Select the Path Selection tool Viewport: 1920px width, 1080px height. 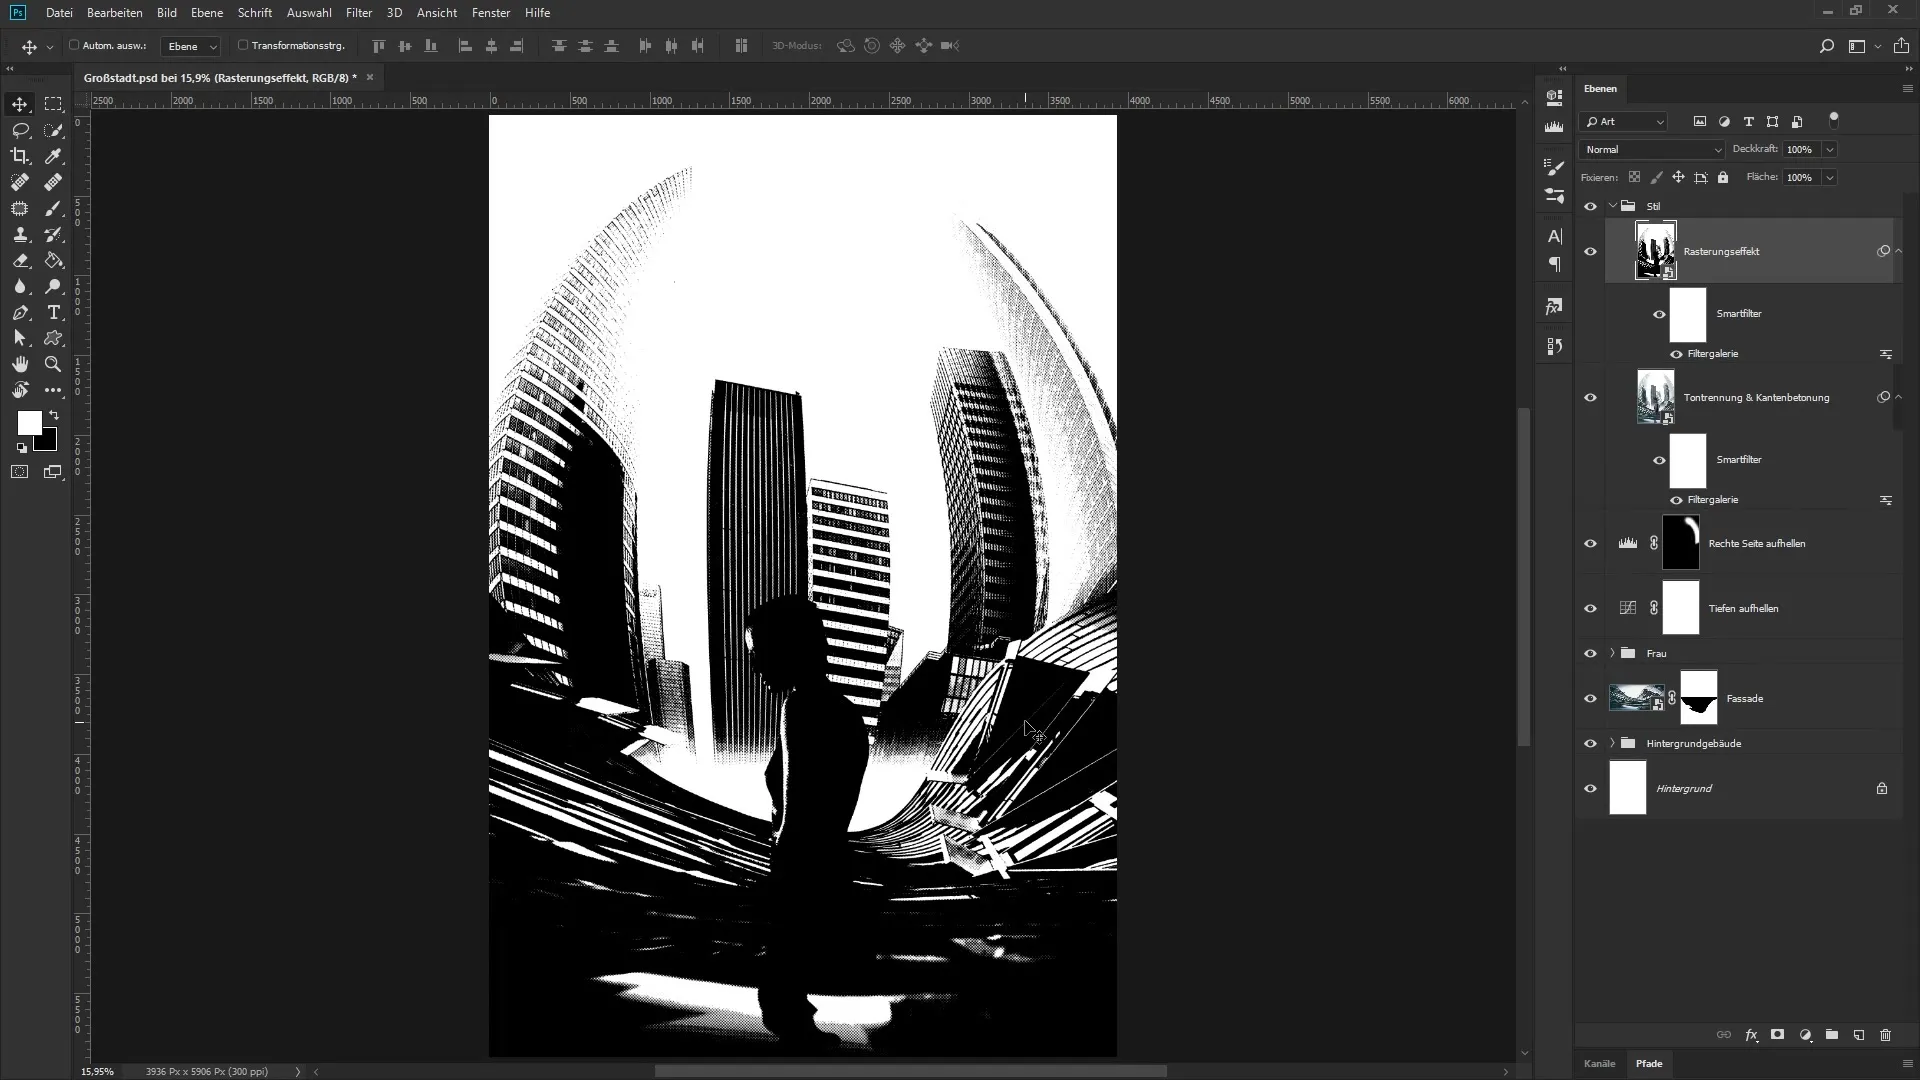(20, 338)
